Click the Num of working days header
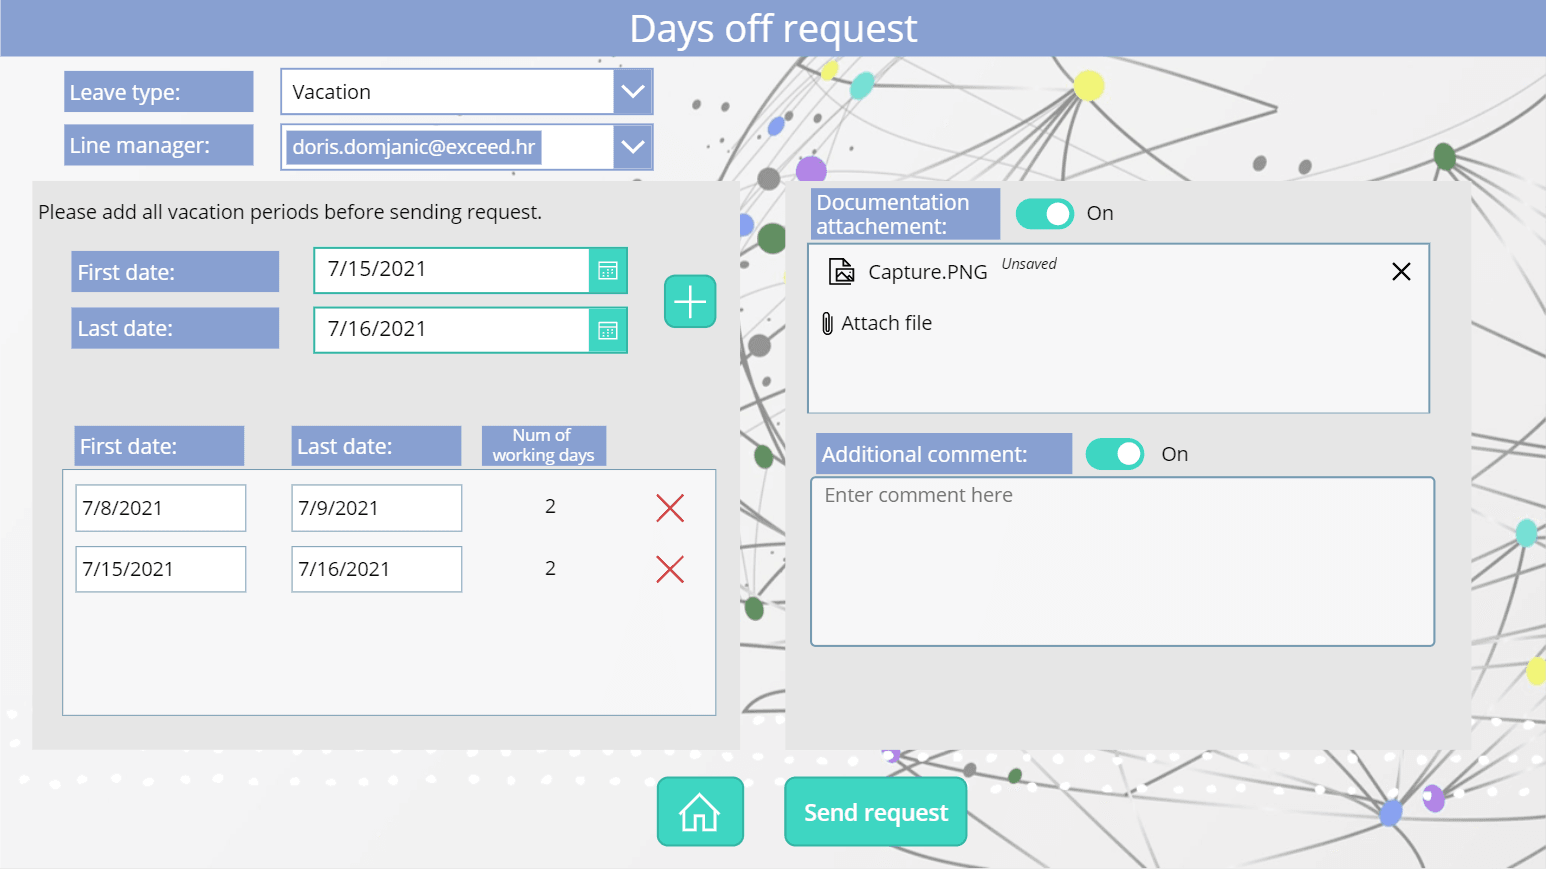This screenshot has width=1546, height=869. tap(543, 445)
